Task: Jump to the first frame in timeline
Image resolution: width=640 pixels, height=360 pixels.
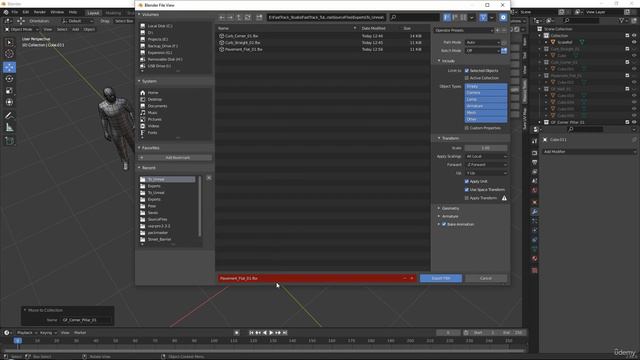Action: pyautogui.click(x=251, y=333)
